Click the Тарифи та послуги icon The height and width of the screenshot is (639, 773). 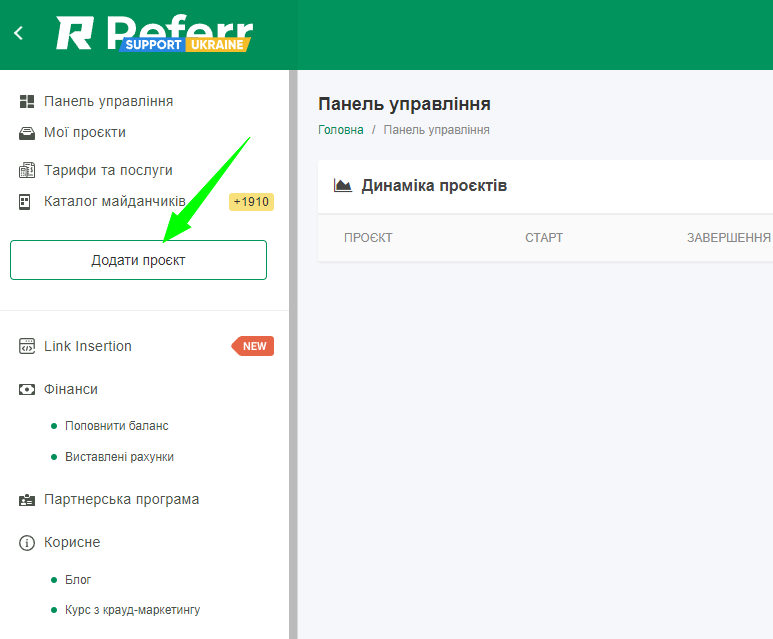click(27, 170)
